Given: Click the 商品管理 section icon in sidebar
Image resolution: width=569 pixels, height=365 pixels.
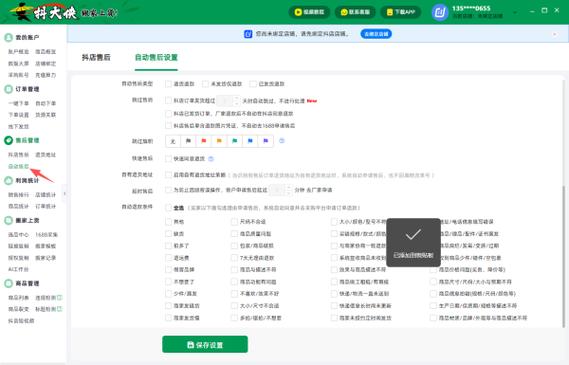Looking at the screenshot, I should (8, 283).
